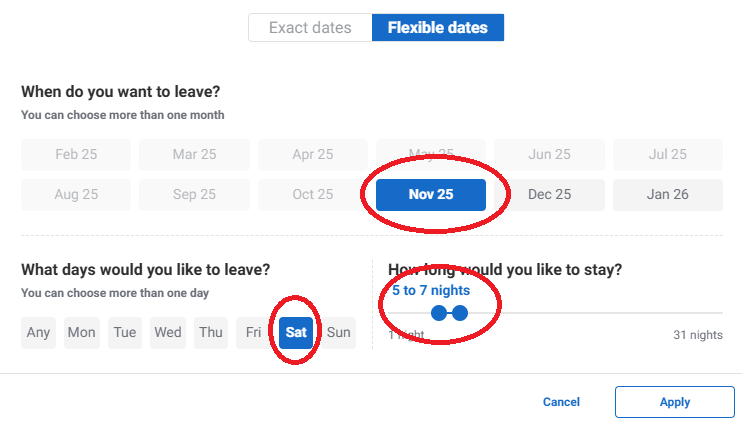Image resolution: width=742 pixels, height=425 pixels.
Task: Select Any day option
Action: 39,332
